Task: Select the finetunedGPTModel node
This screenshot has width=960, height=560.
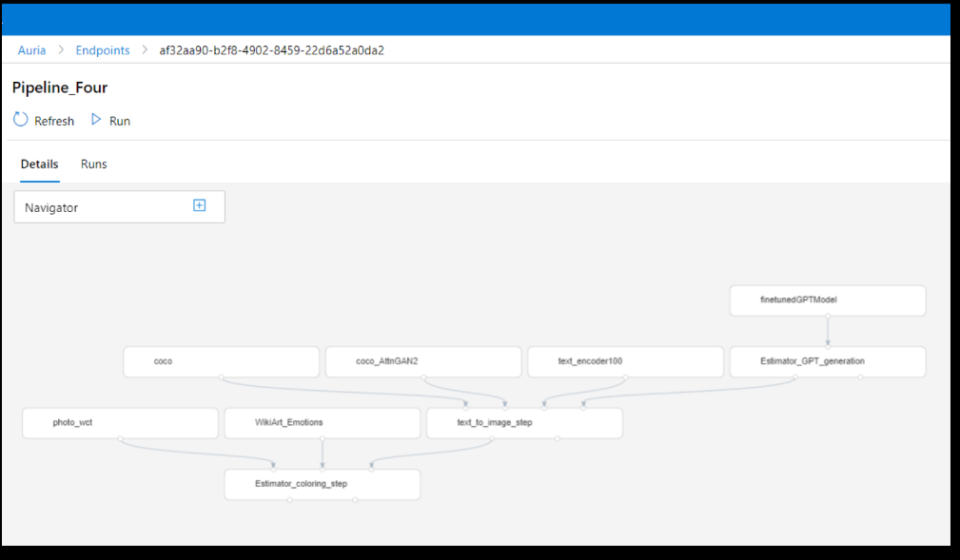Action: [x=828, y=301]
